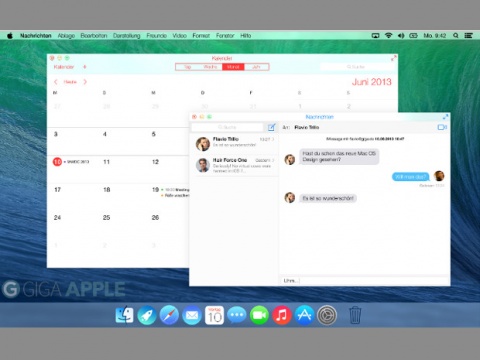Open FaceTime green camera dock icon
The width and height of the screenshot is (480, 360).
pyautogui.click(x=259, y=315)
